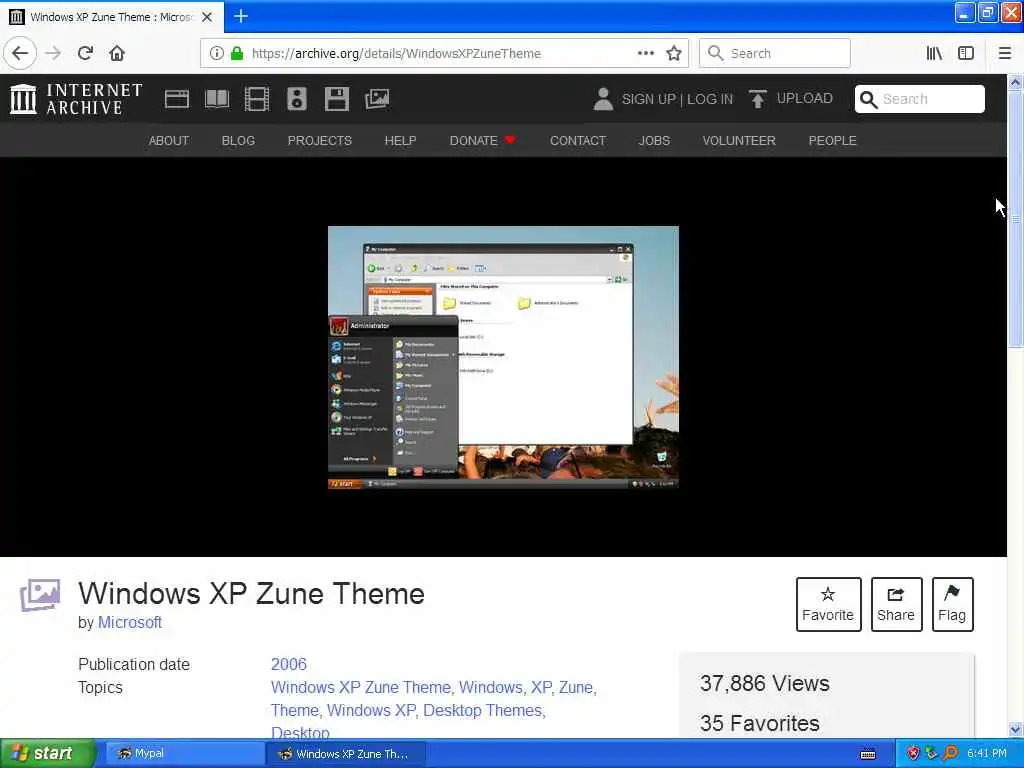Share this item
This screenshot has width=1024, height=768.
click(896, 604)
